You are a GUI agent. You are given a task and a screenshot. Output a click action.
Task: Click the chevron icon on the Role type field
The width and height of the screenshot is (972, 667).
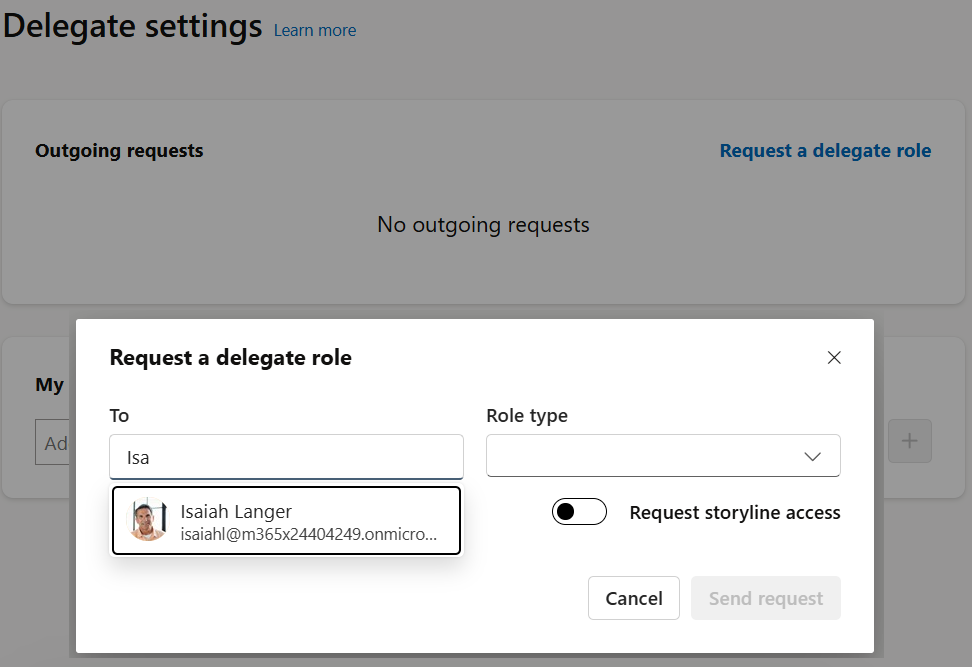(812, 455)
